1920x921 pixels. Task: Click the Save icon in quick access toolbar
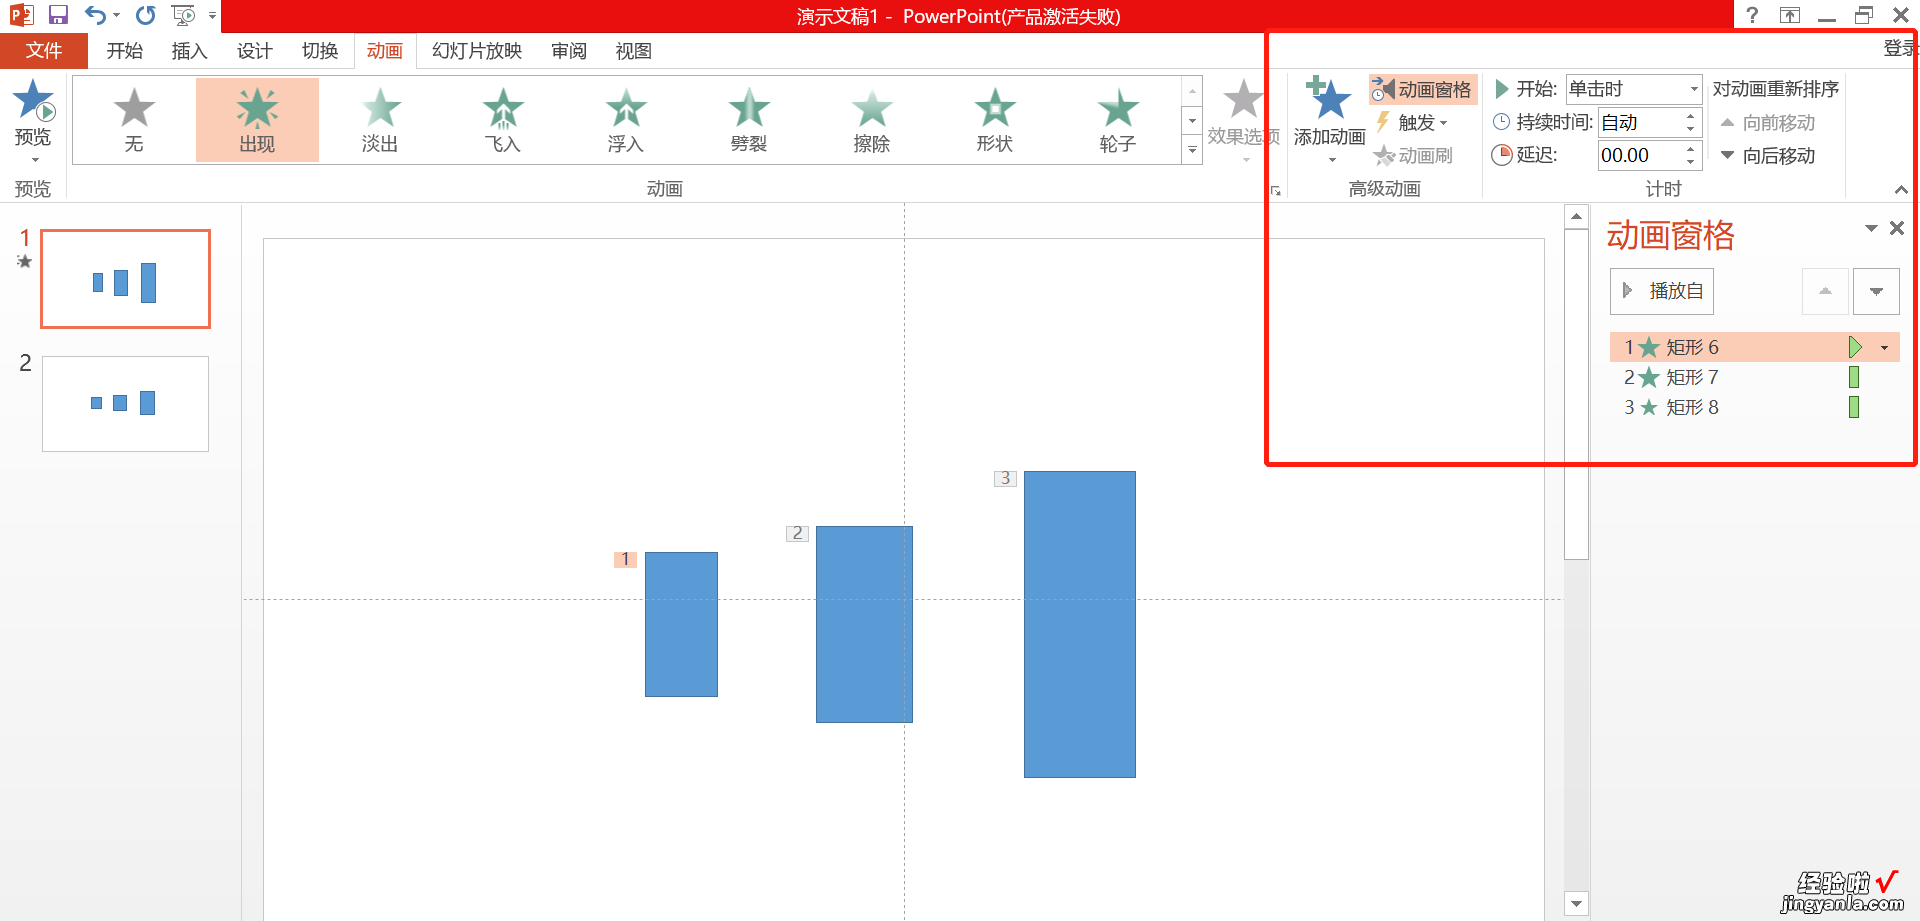click(x=58, y=15)
